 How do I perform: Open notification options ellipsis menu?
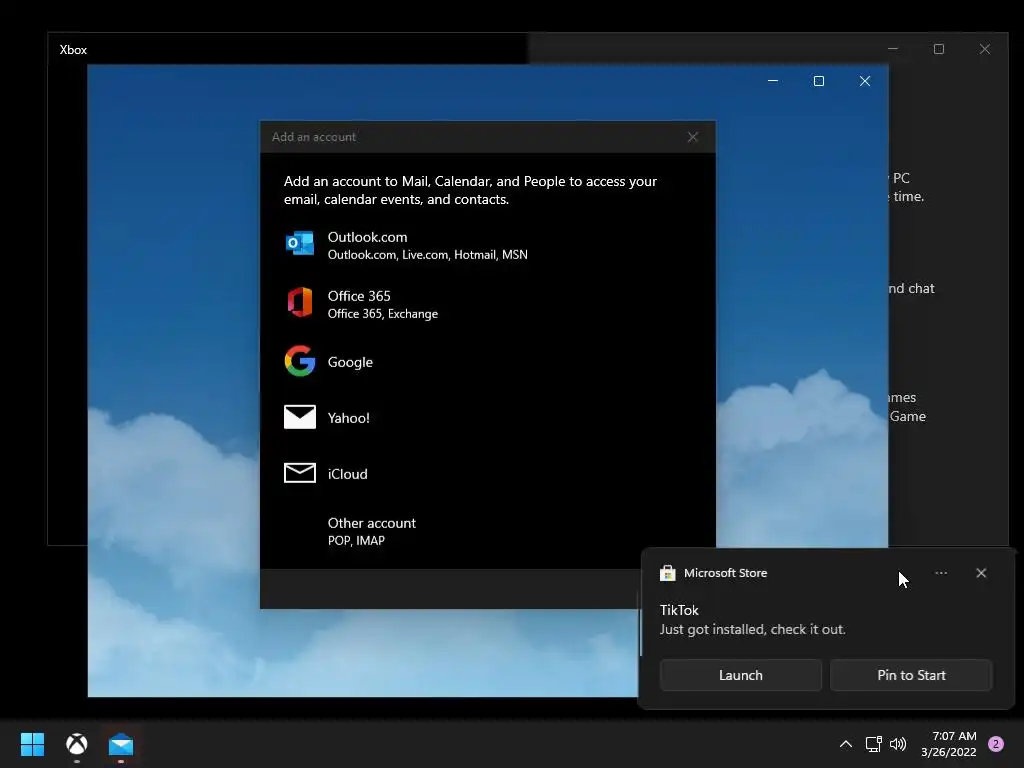[x=941, y=573]
